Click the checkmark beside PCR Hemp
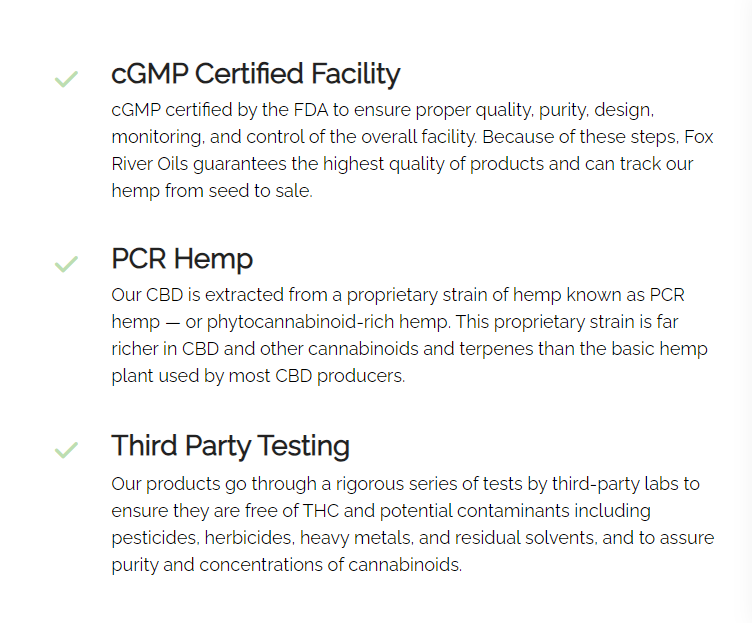Screen dimensions: 752x623 66,264
